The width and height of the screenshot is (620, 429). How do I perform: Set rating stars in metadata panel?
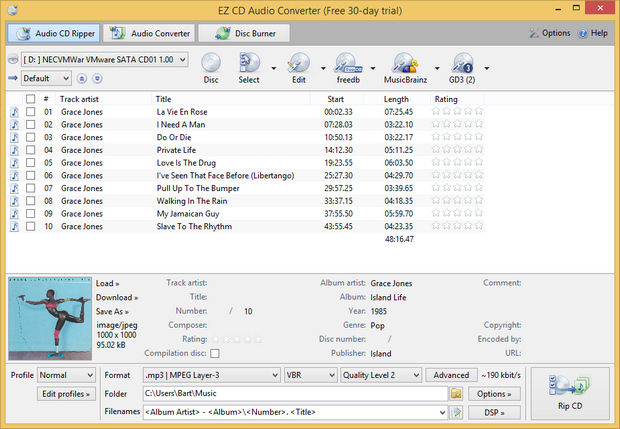[x=236, y=339]
